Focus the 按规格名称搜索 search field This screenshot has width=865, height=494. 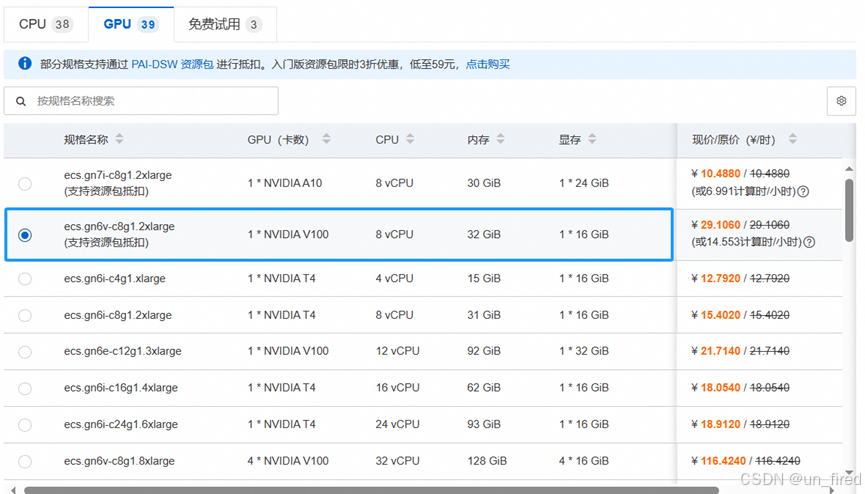[141, 101]
